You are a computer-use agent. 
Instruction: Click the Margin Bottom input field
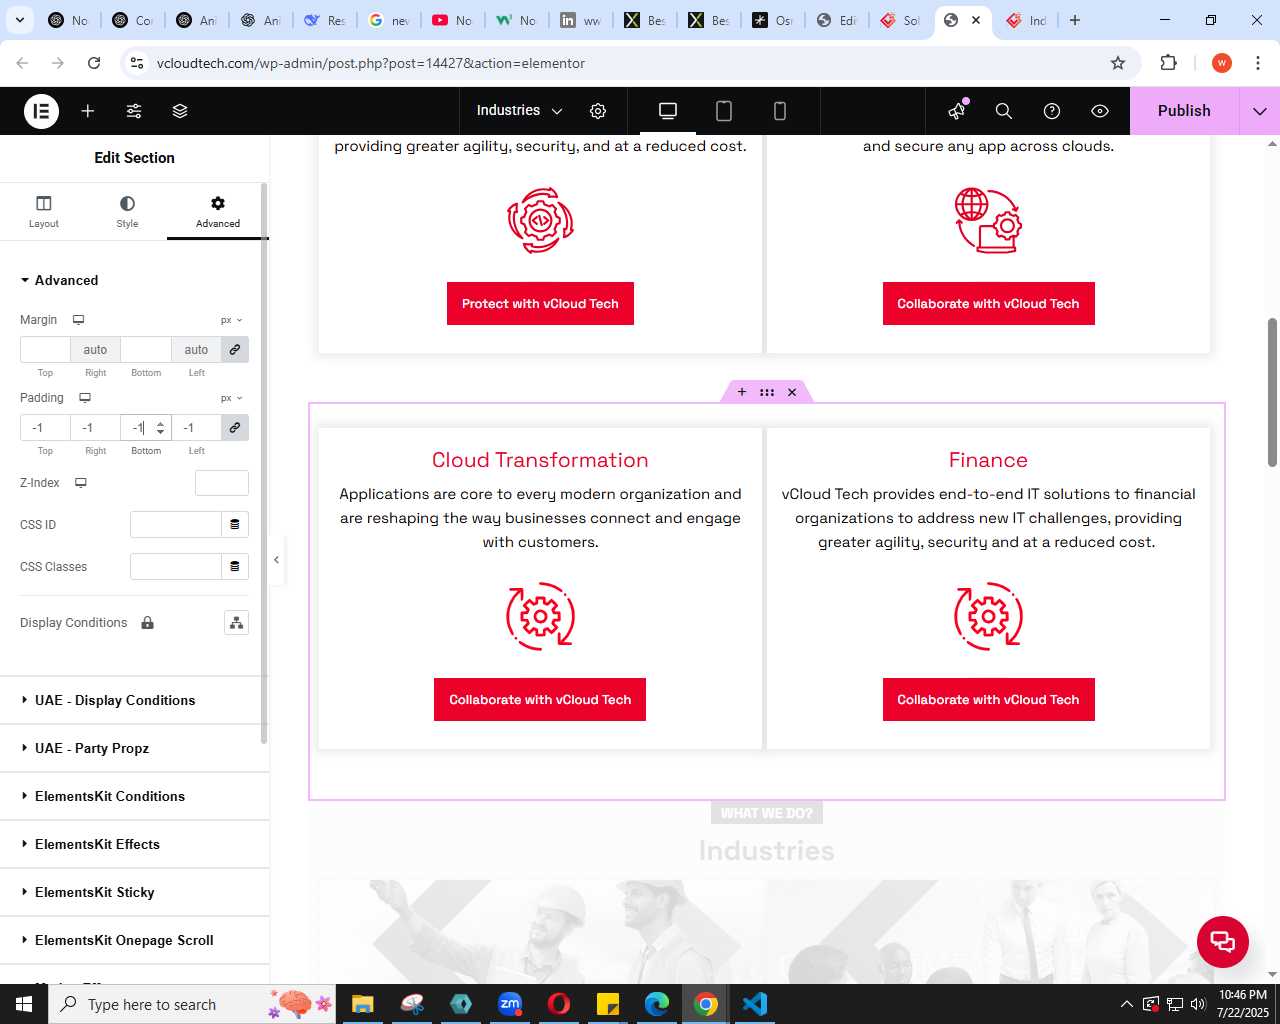[146, 349]
